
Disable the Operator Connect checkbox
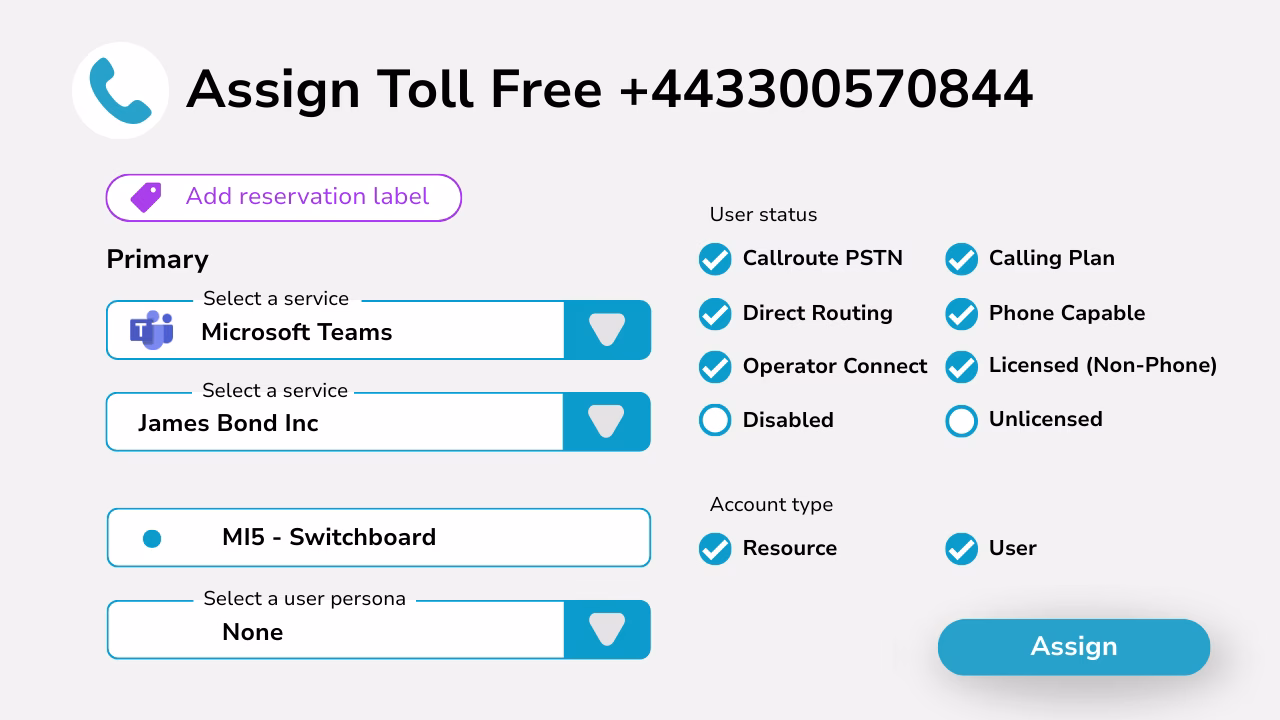(x=715, y=367)
